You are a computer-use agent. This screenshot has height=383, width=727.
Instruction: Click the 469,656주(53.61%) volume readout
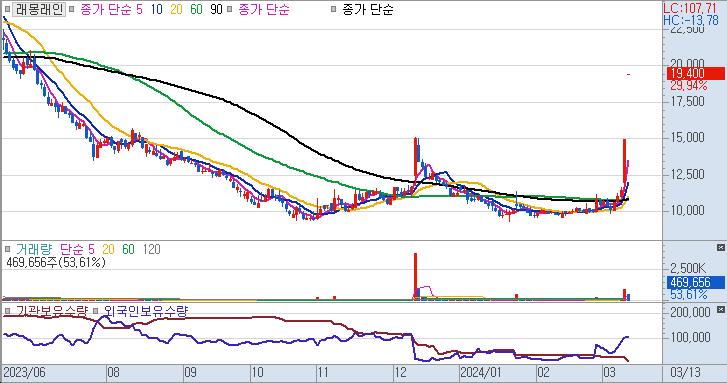pos(56,262)
